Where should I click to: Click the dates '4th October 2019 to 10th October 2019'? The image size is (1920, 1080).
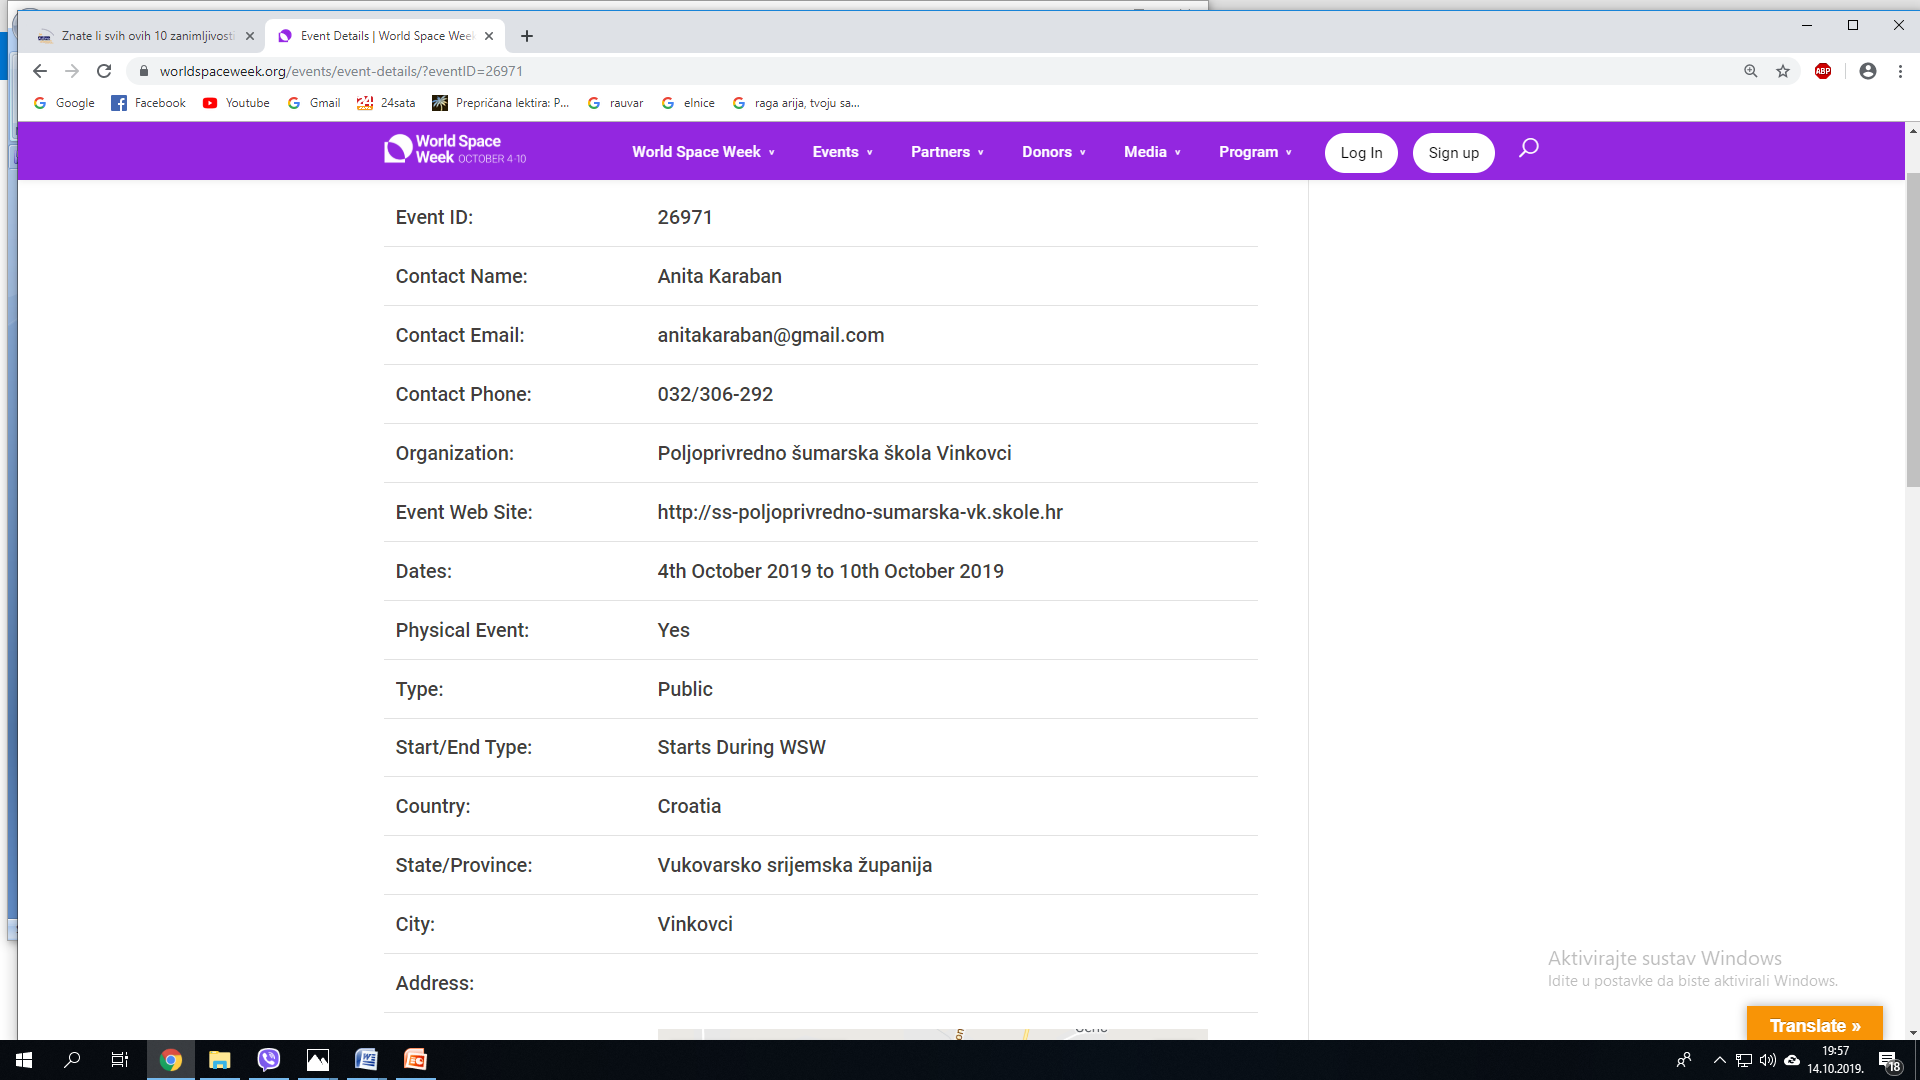830,571
